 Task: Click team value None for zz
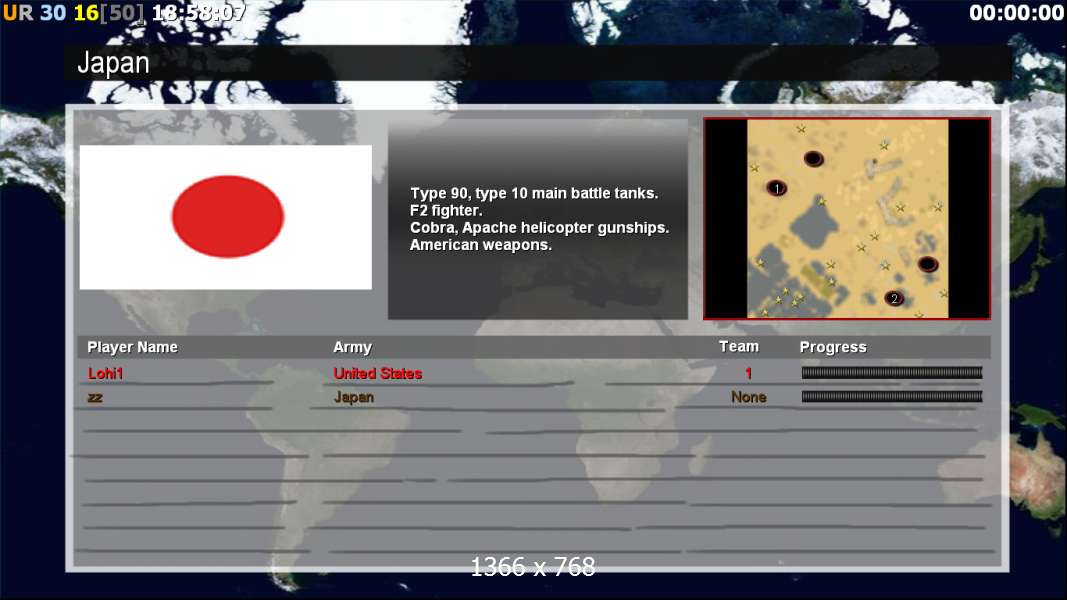click(x=749, y=397)
